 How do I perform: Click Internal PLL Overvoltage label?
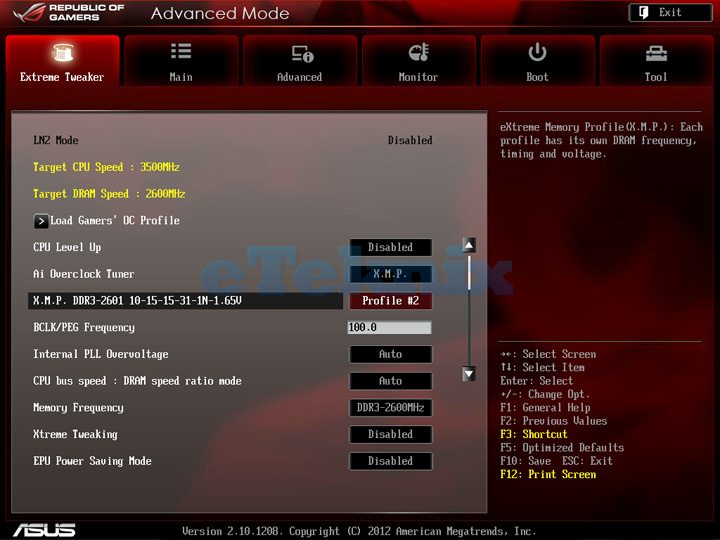click(x=101, y=354)
